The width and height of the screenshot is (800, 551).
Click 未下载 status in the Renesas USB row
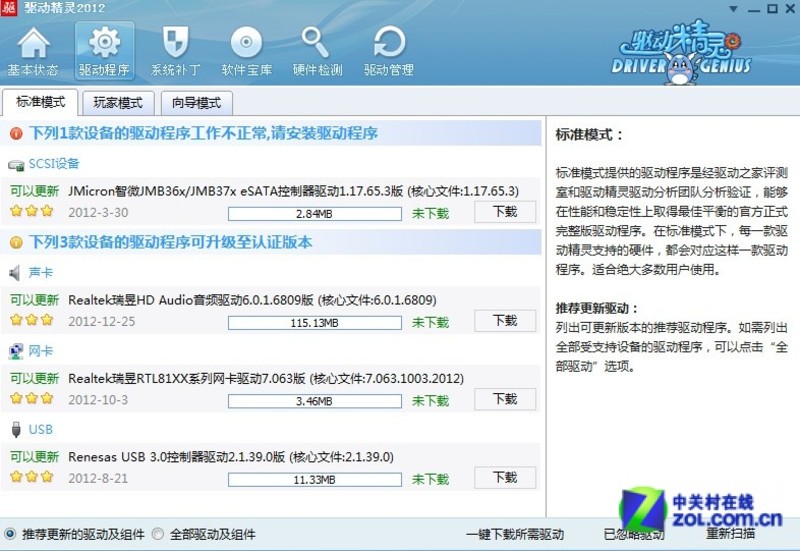click(431, 480)
